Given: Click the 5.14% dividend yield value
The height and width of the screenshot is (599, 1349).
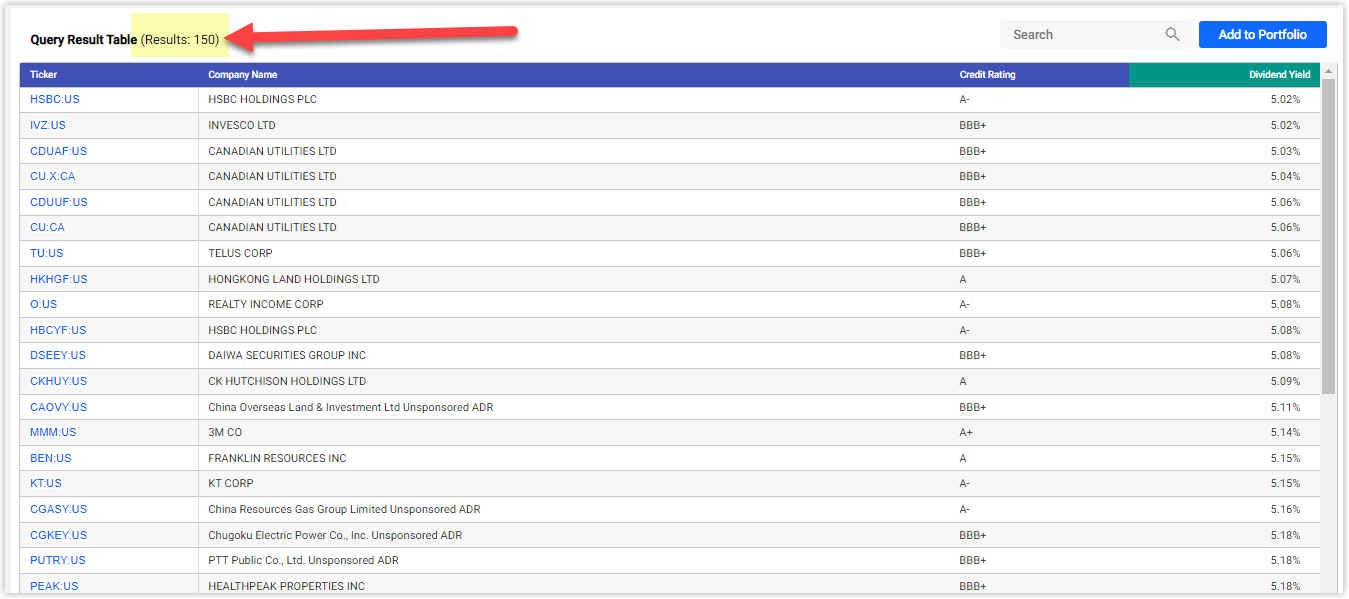Looking at the screenshot, I should [1285, 432].
